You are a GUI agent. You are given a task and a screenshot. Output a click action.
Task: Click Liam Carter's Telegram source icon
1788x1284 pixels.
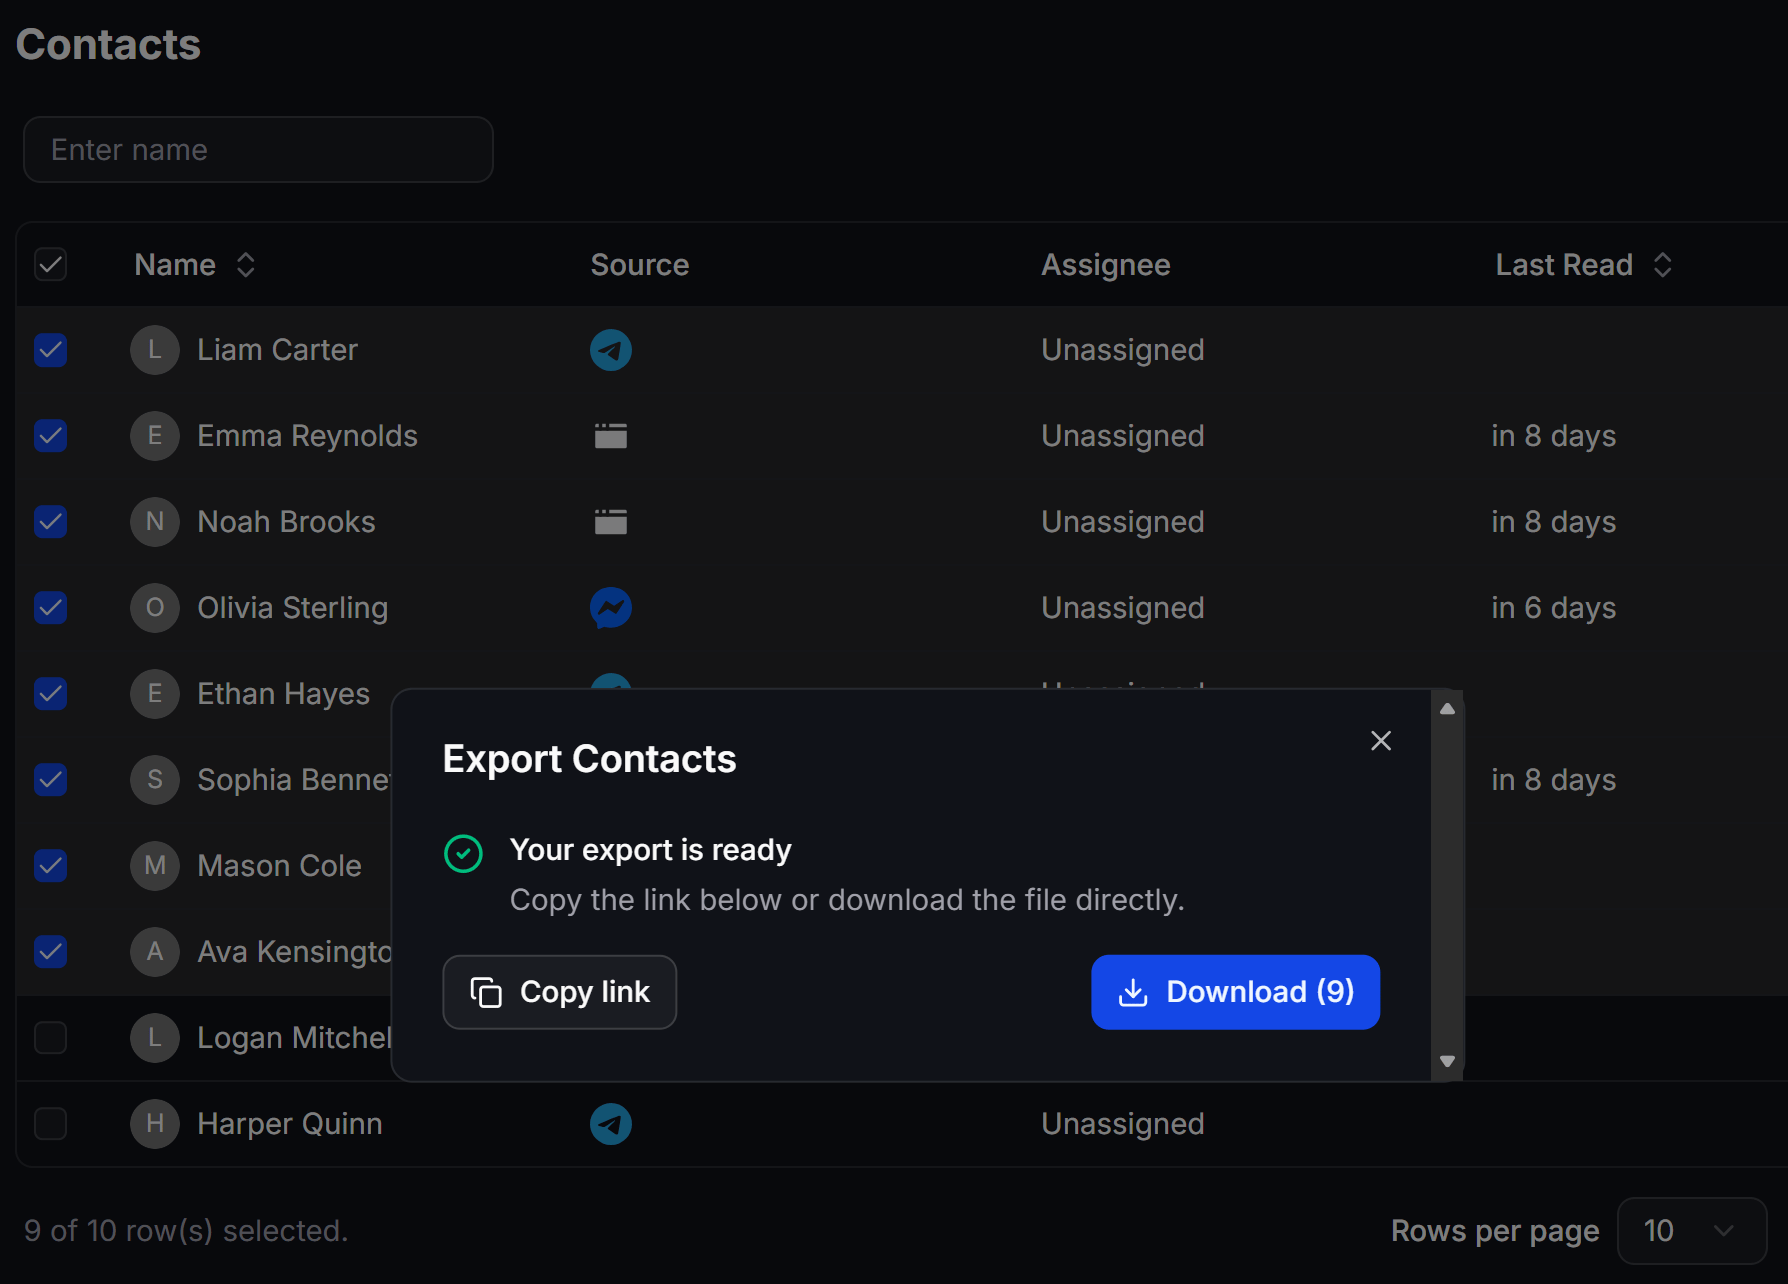point(610,350)
